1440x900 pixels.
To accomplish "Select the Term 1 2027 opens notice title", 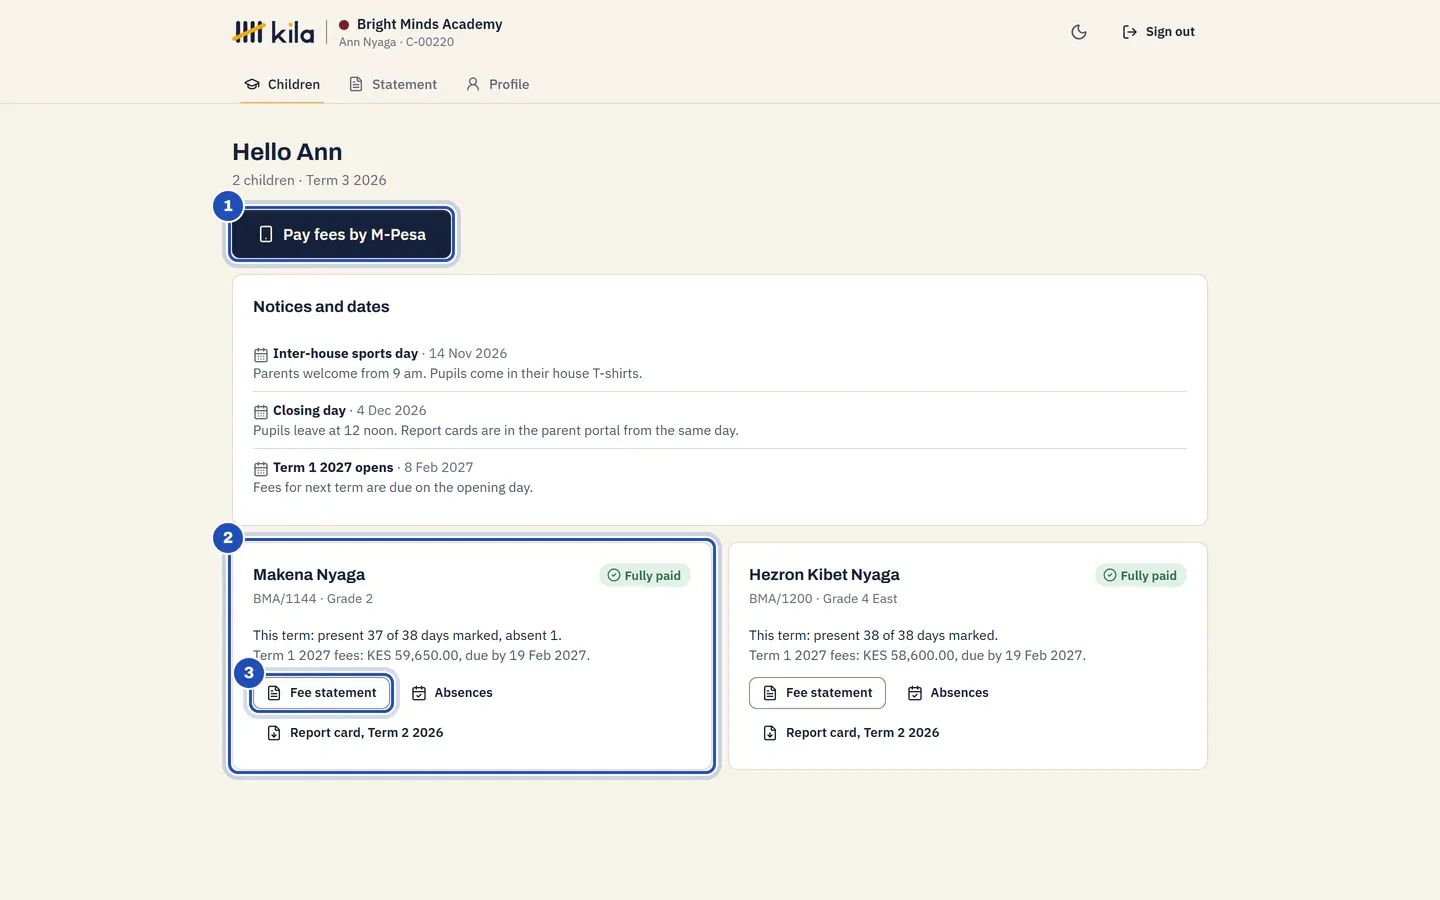I will pyautogui.click(x=333, y=467).
